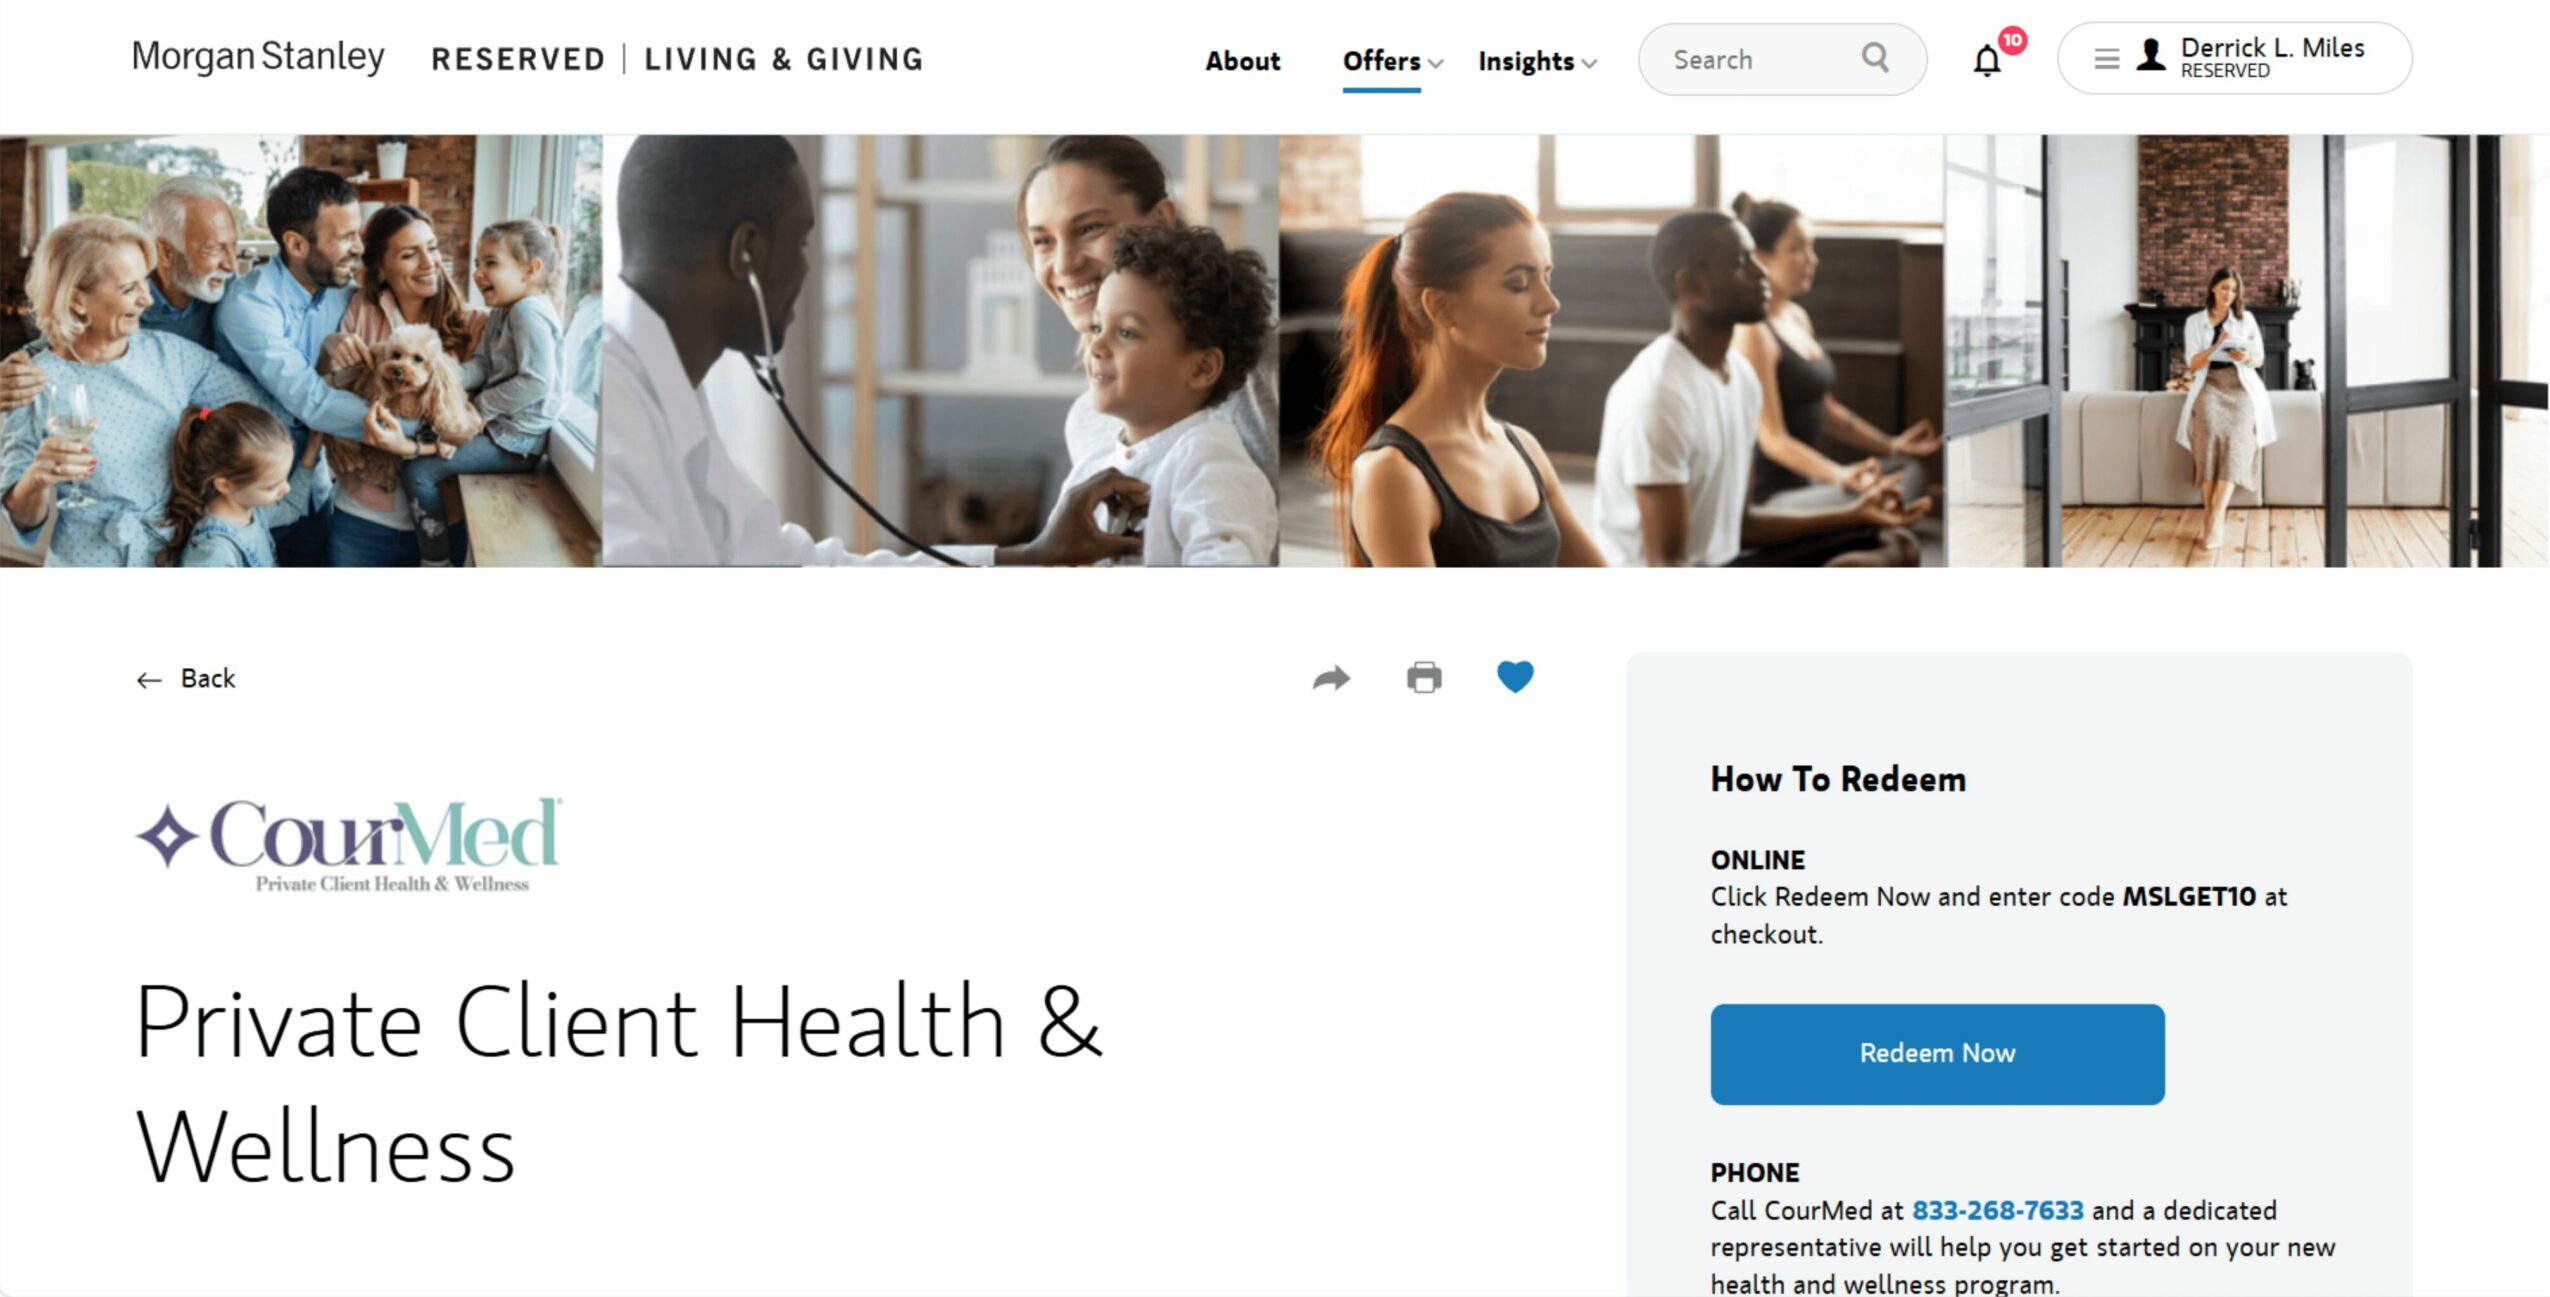The height and width of the screenshot is (1297, 2550).
Task: Print this offer page
Action: tap(1424, 677)
